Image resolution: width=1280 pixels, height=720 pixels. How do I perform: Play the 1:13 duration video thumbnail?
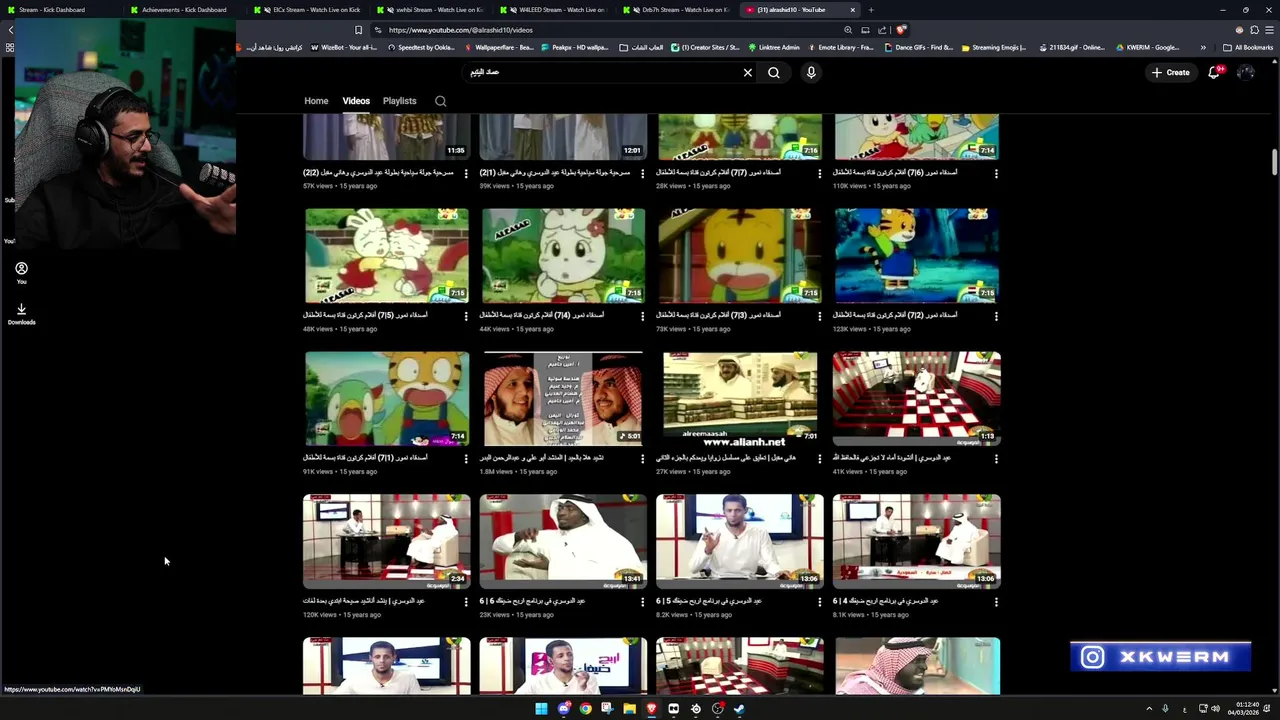click(x=916, y=398)
